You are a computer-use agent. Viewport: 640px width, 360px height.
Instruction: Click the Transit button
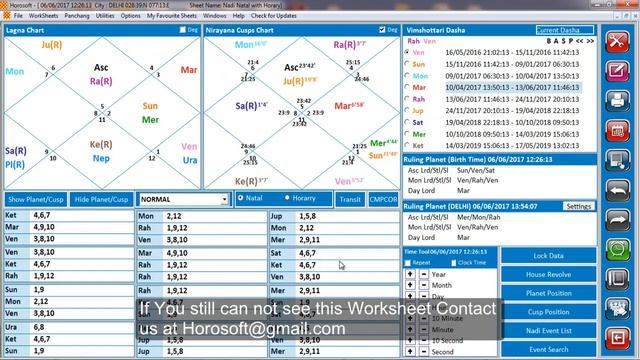click(x=350, y=200)
